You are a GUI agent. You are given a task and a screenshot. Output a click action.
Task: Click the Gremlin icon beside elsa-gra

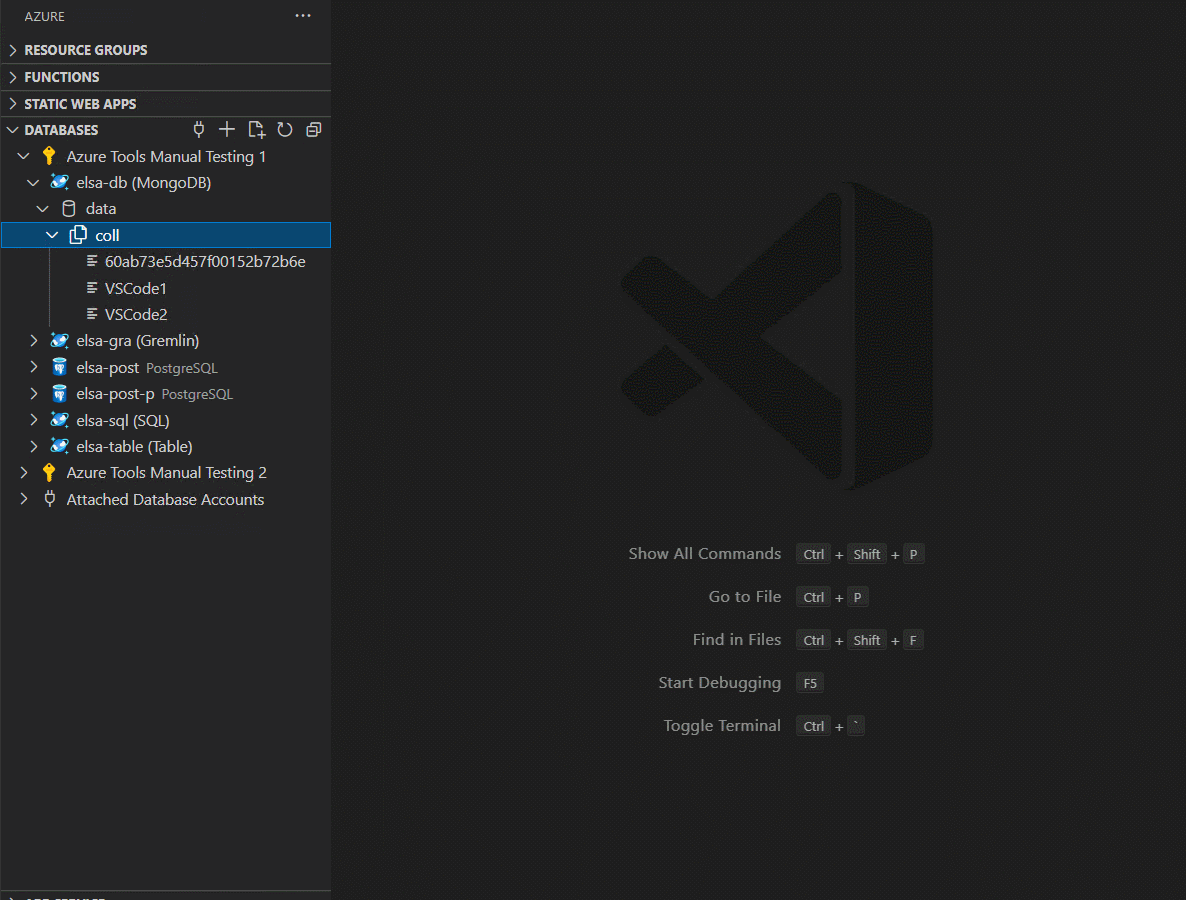(x=59, y=340)
